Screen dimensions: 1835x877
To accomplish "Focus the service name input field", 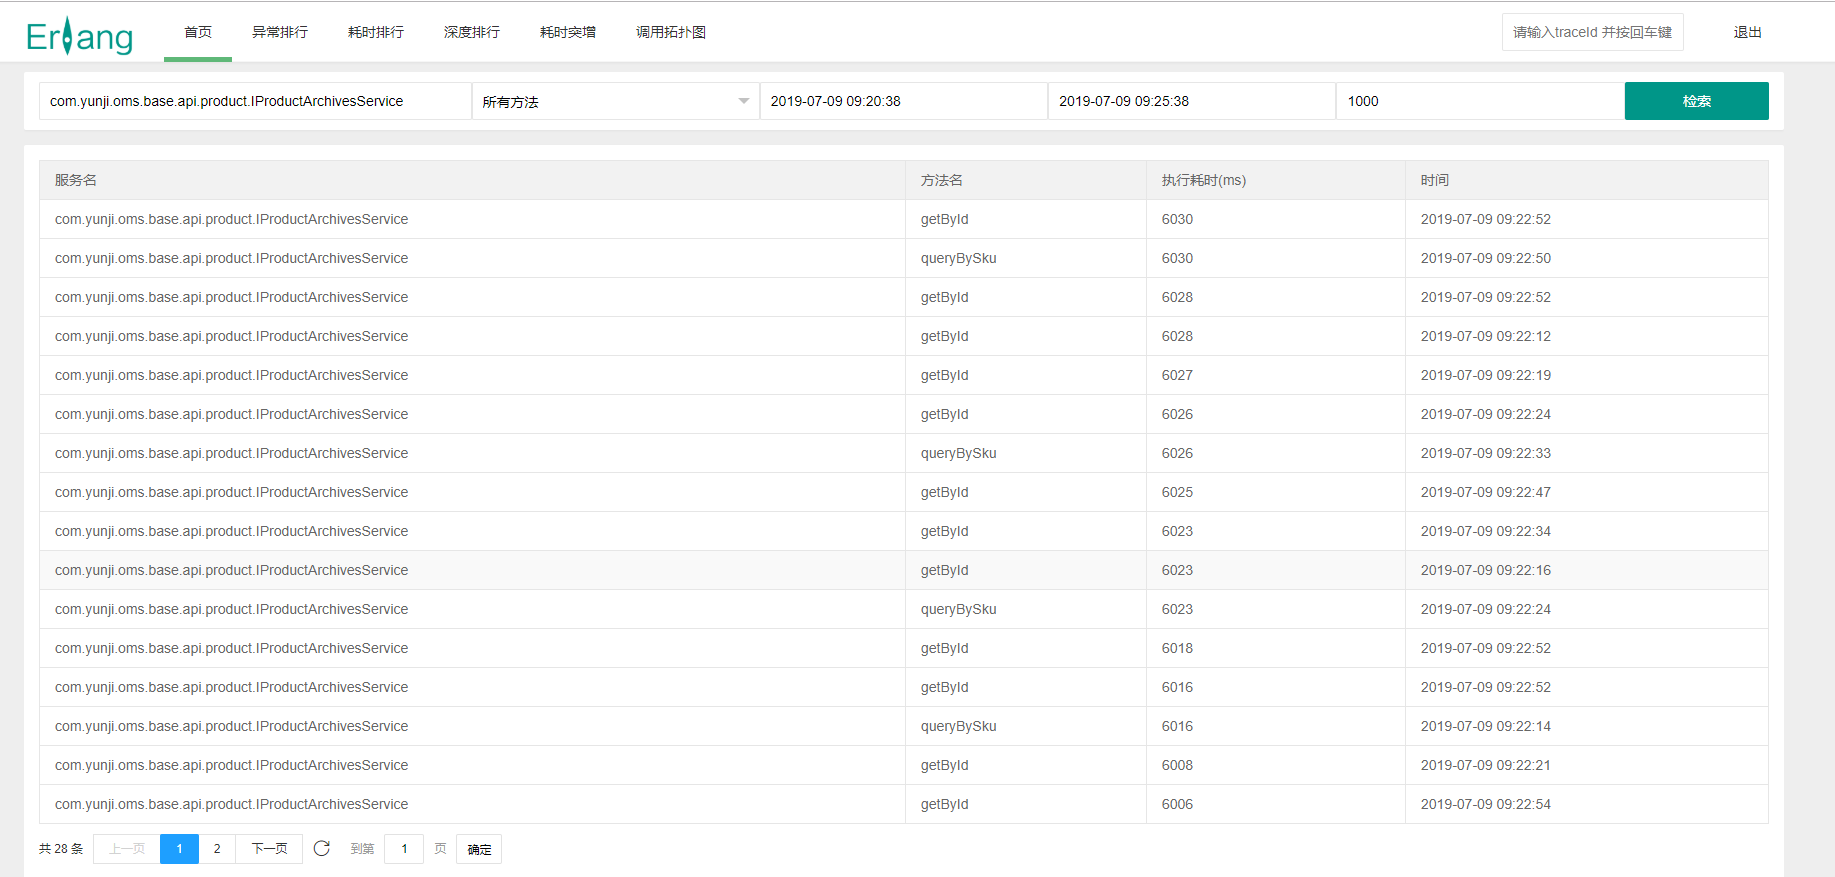I will 255,101.
